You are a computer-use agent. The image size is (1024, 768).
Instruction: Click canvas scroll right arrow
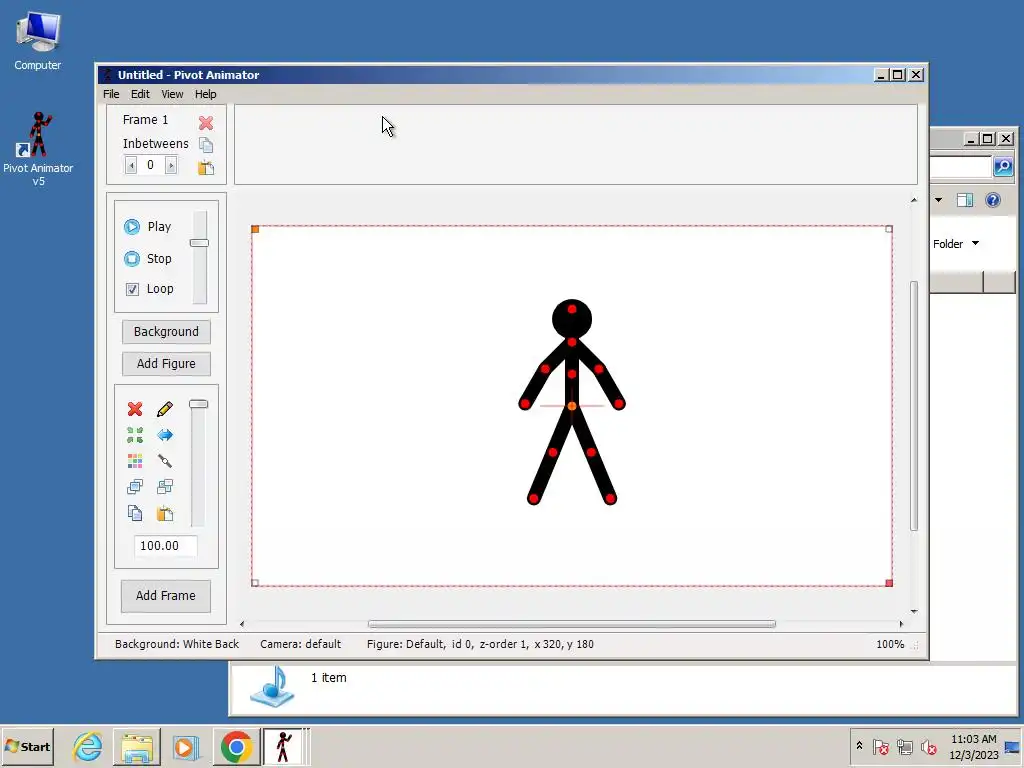tap(901, 624)
